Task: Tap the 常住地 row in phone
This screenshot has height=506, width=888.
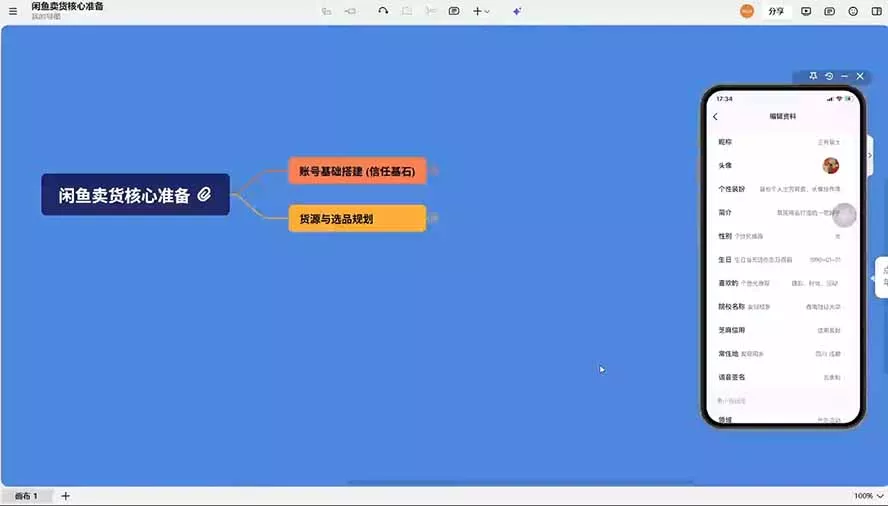Action: point(783,354)
